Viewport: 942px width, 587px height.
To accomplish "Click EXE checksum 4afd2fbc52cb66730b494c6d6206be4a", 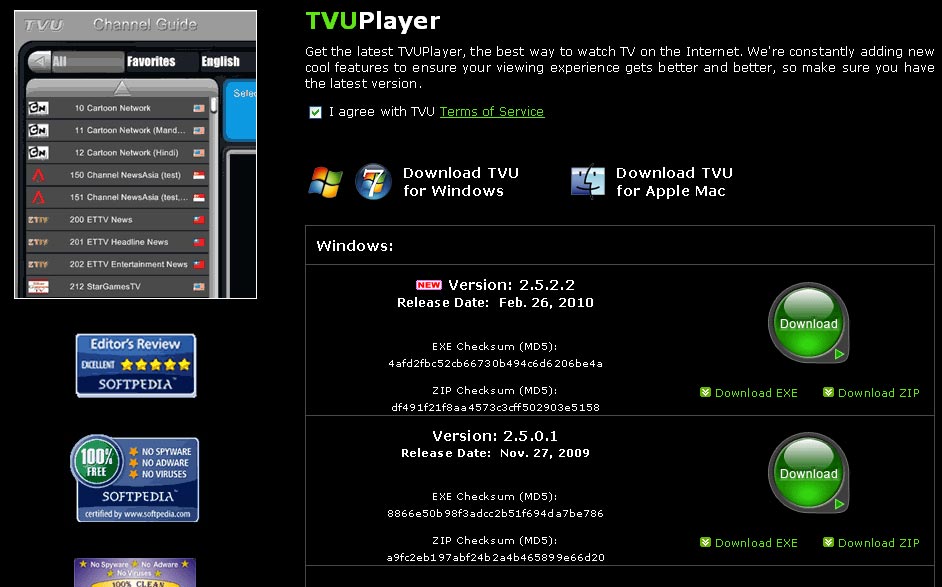I will (495, 363).
